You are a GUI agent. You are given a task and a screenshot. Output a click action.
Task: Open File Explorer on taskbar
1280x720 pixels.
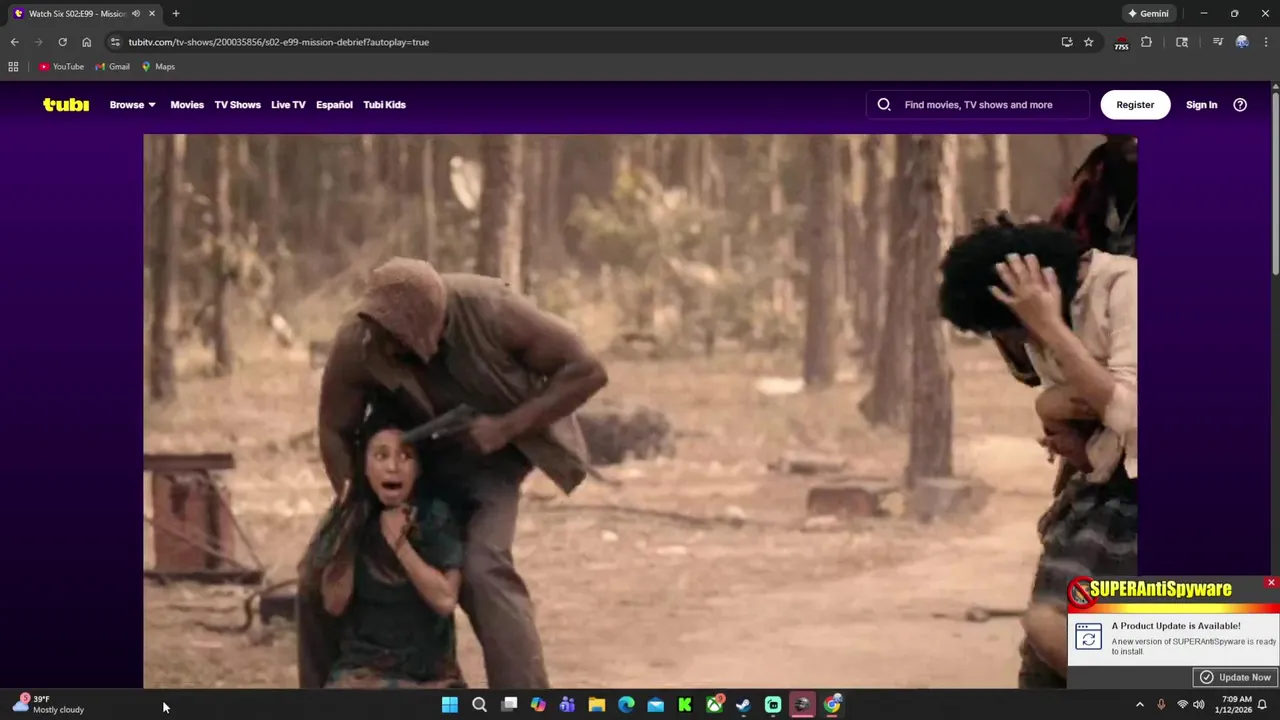tap(597, 705)
